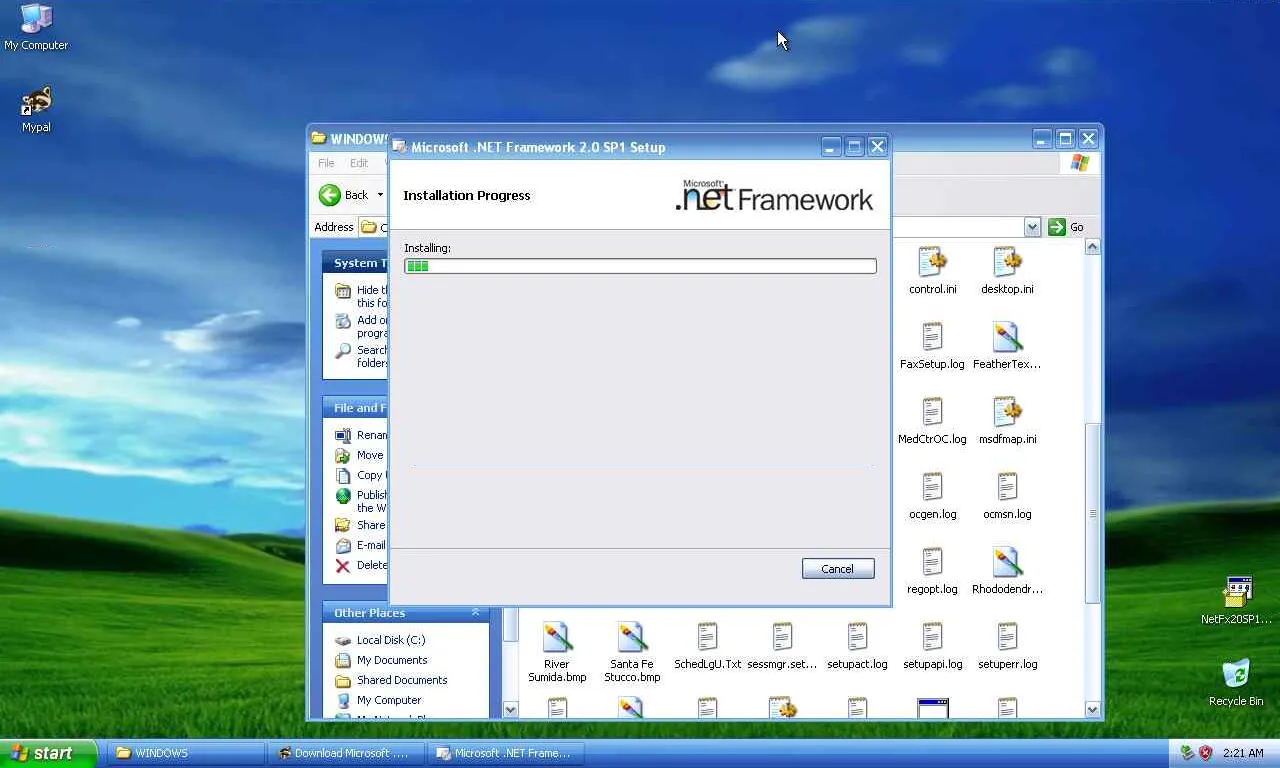Screen dimensions: 1280x768
Task: Switch to Microsoft .NET Frame... taskbar button
Action: (506, 753)
